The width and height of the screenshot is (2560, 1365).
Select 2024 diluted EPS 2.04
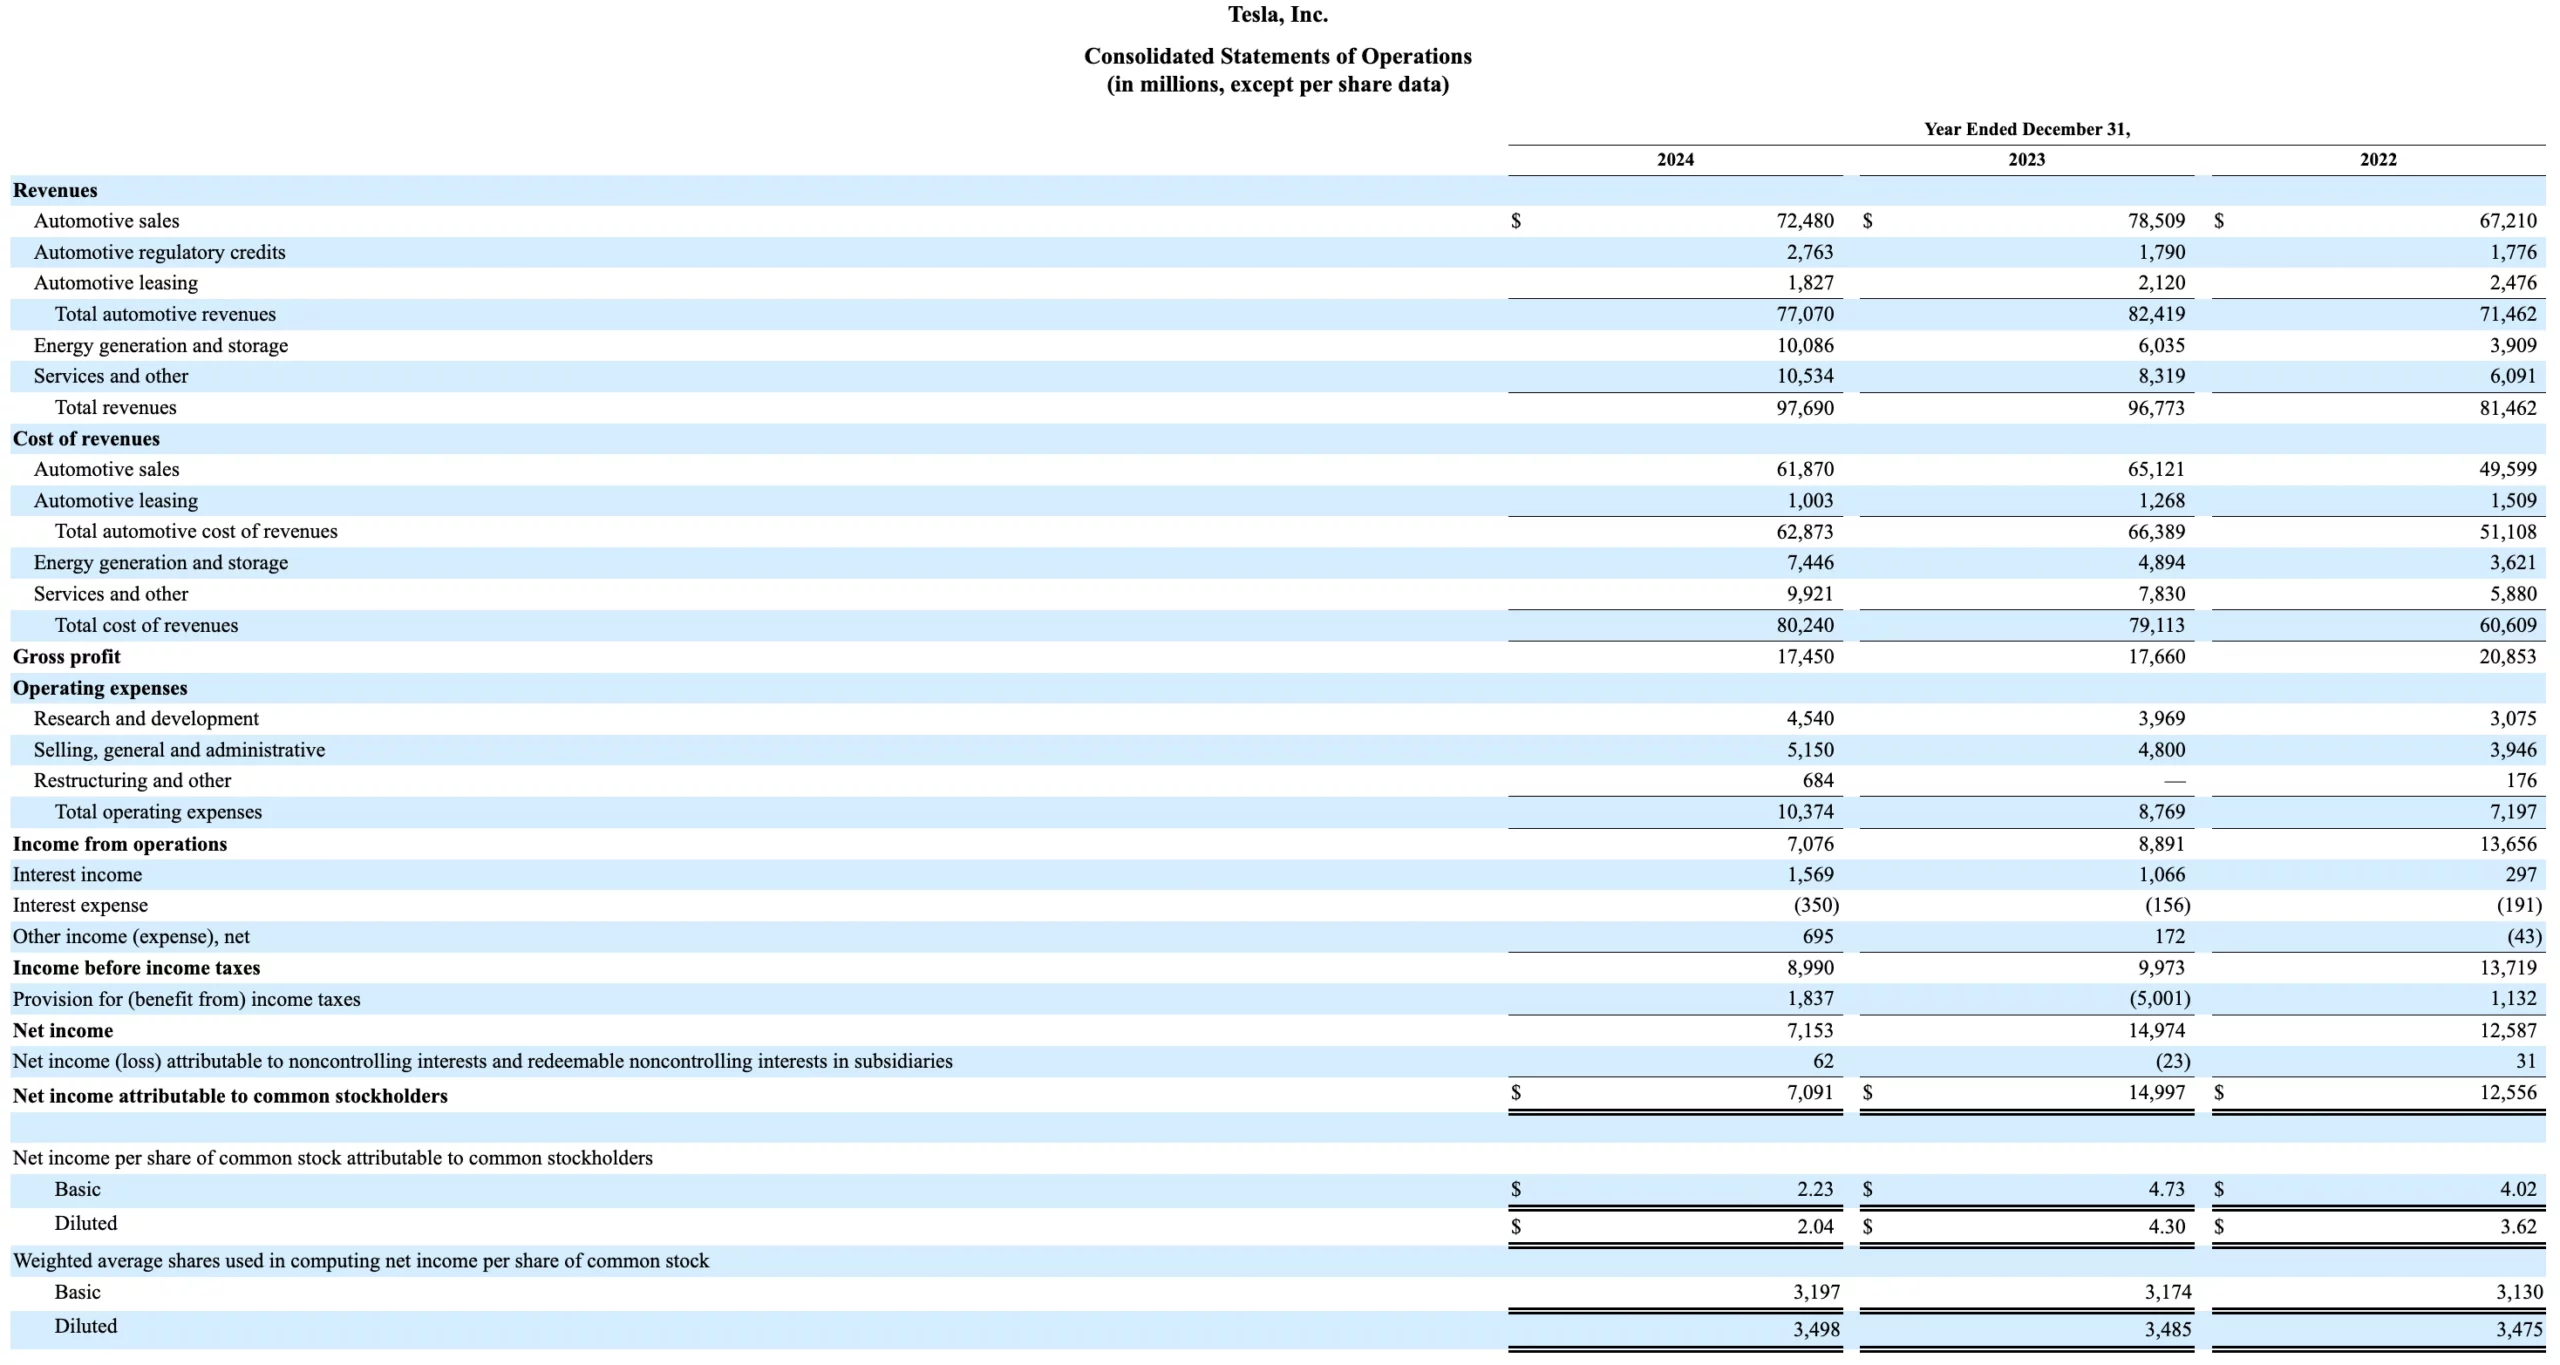point(1815,1226)
